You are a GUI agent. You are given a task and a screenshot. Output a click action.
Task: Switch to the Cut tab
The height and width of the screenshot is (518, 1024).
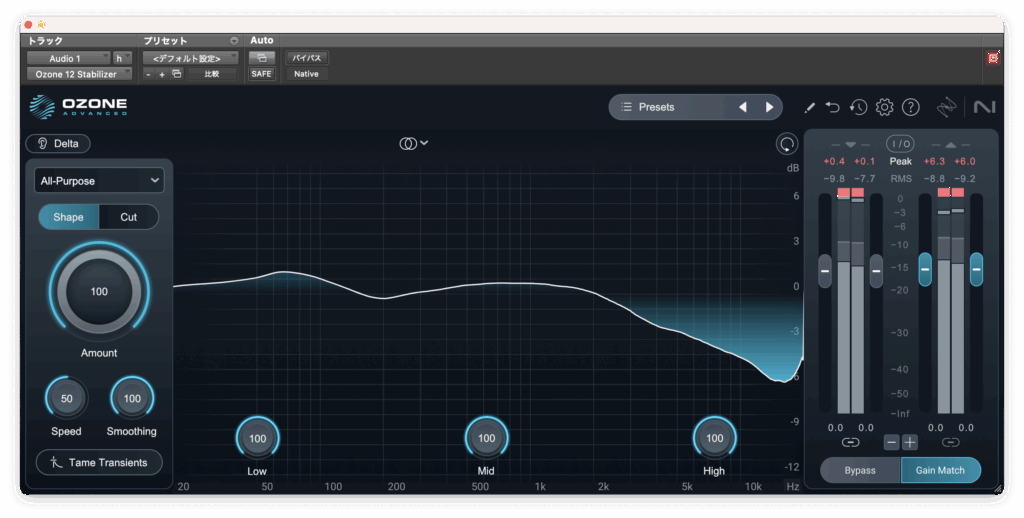pos(128,217)
